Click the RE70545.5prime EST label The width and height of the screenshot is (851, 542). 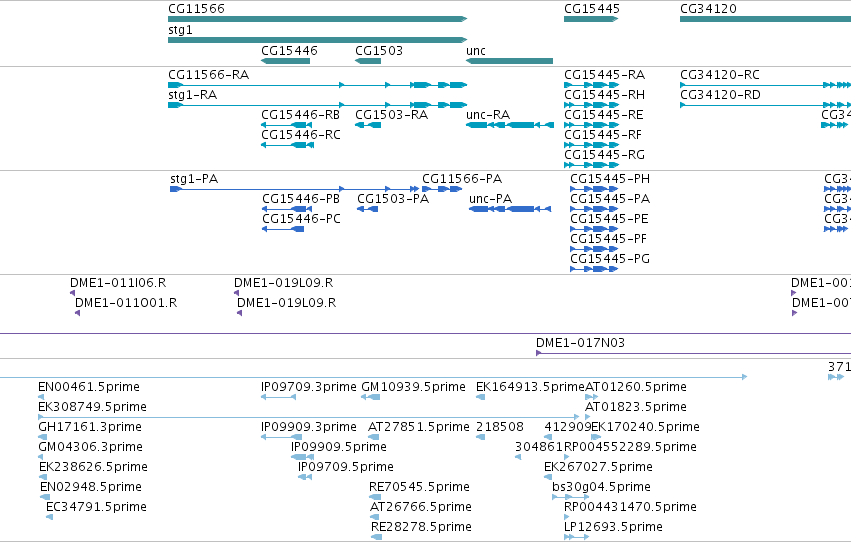[x=419, y=488]
